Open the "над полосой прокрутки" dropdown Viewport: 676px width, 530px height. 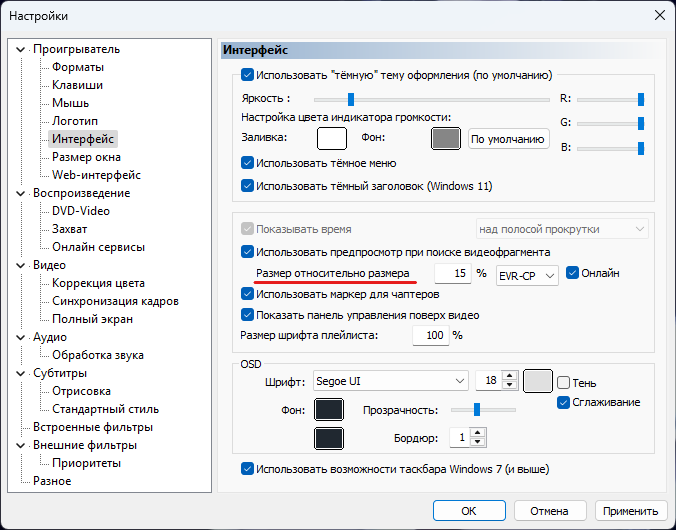[562, 229]
